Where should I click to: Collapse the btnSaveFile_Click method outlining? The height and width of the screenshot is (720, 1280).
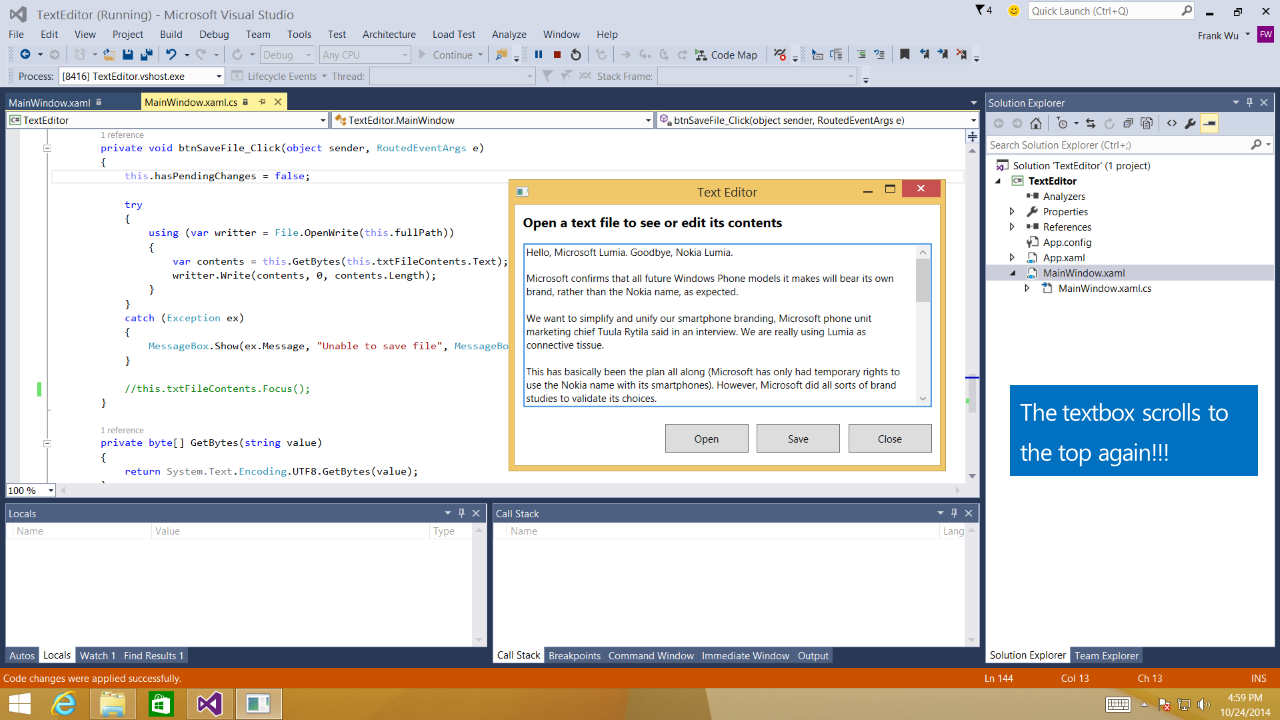tap(47, 148)
